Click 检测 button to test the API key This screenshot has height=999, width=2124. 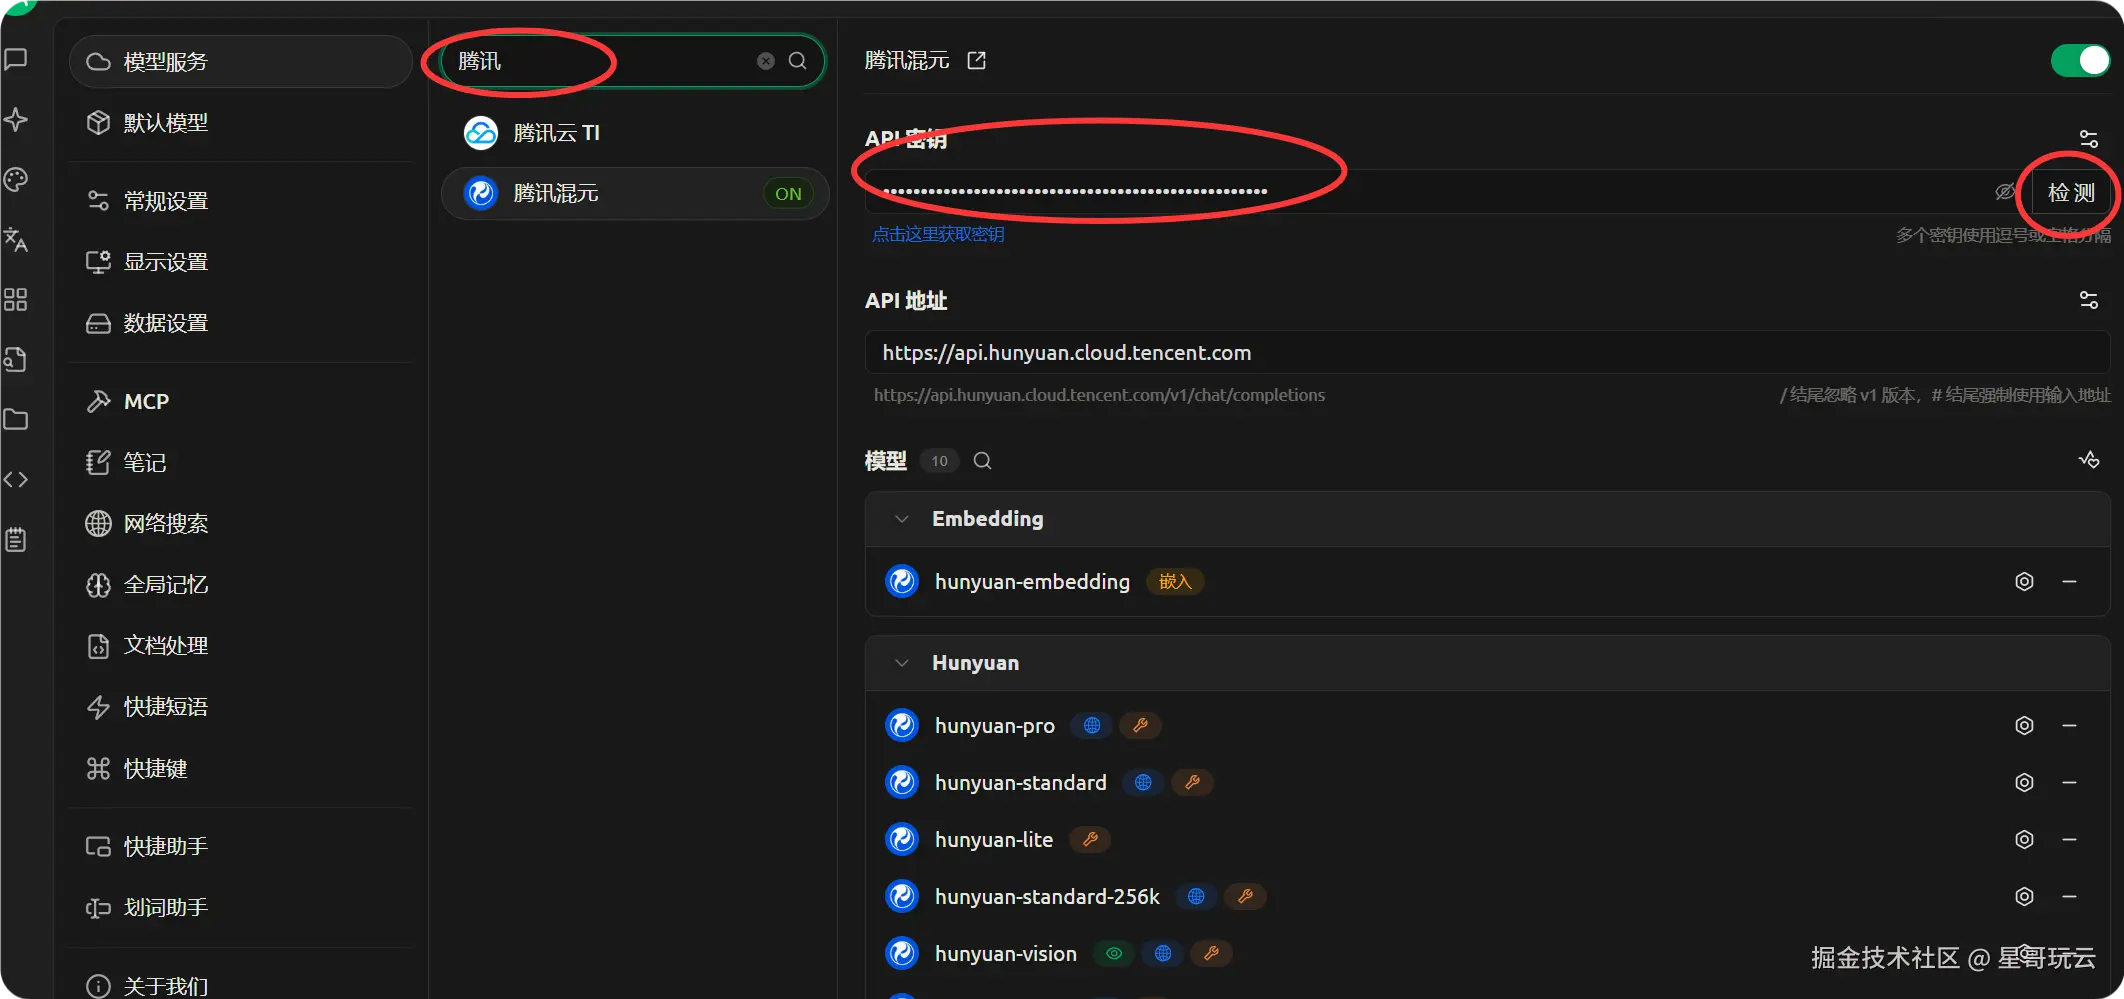coord(2071,193)
